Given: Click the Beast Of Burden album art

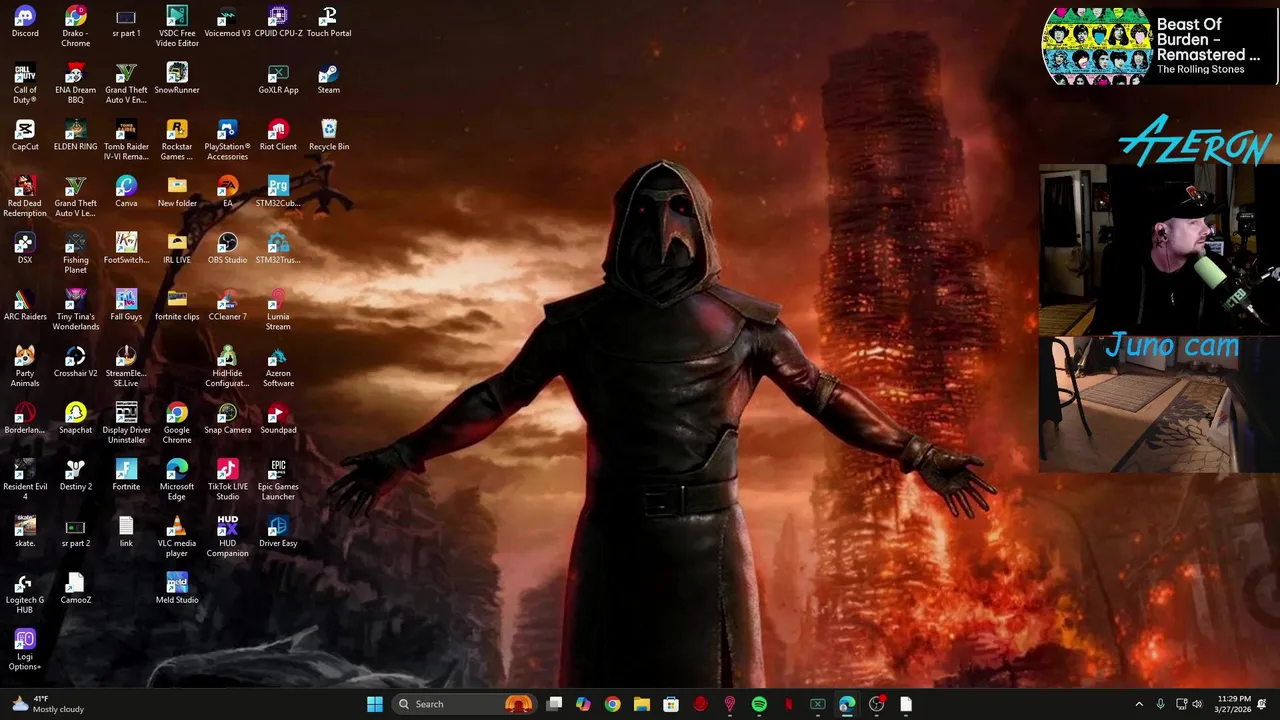Looking at the screenshot, I should 1096,46.
